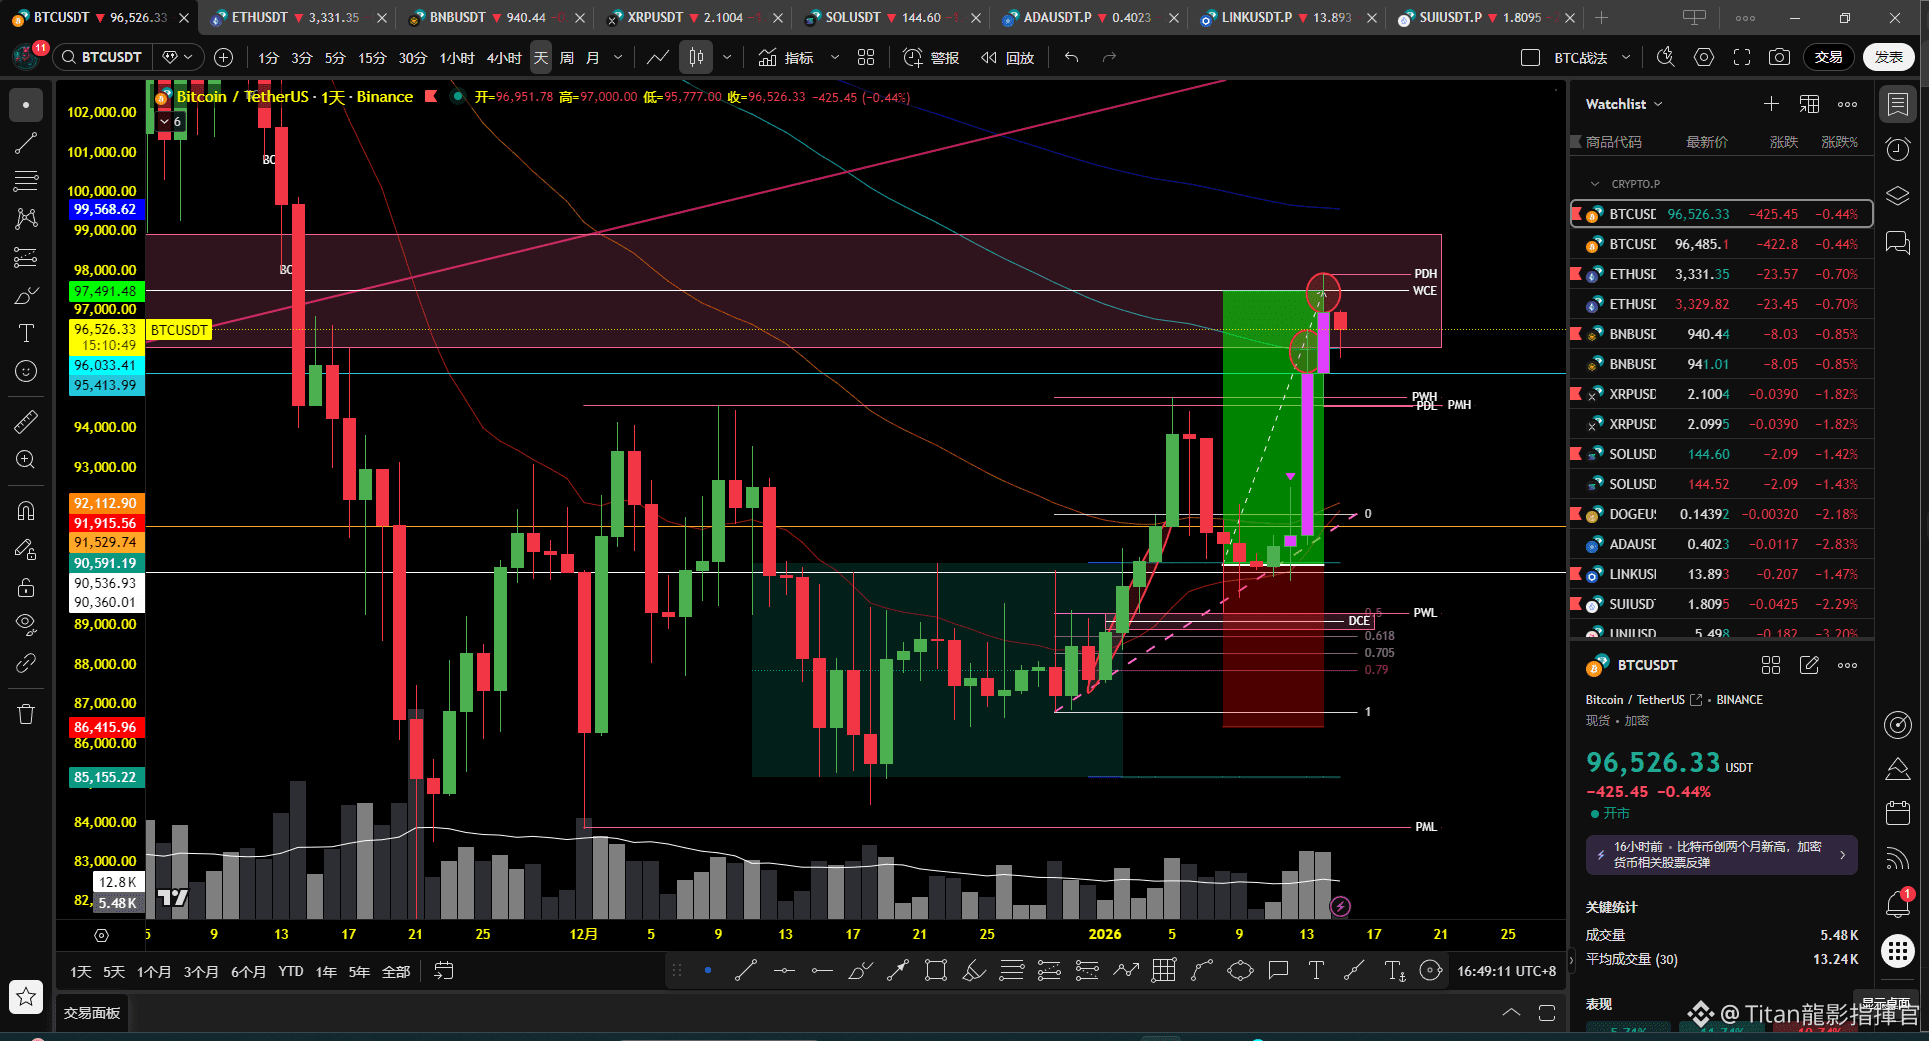Open the 回放 replay mode
This screenshot has width=1929, height=1041.
click(x=1007, y=58)
